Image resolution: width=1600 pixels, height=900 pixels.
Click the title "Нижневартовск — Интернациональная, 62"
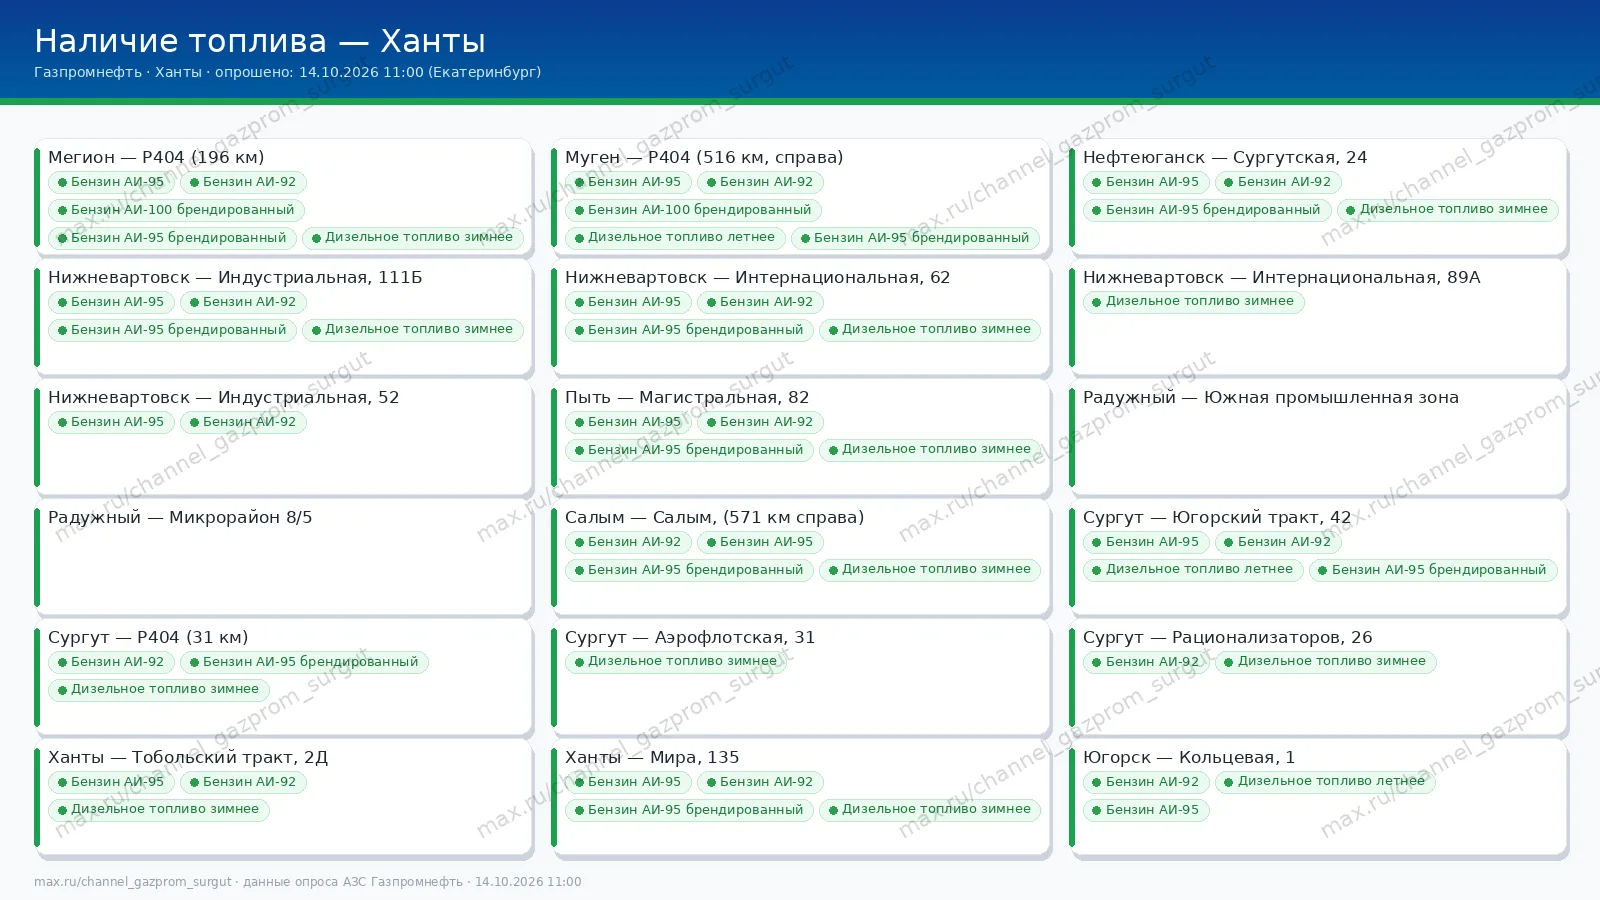(x=758, y=277)
